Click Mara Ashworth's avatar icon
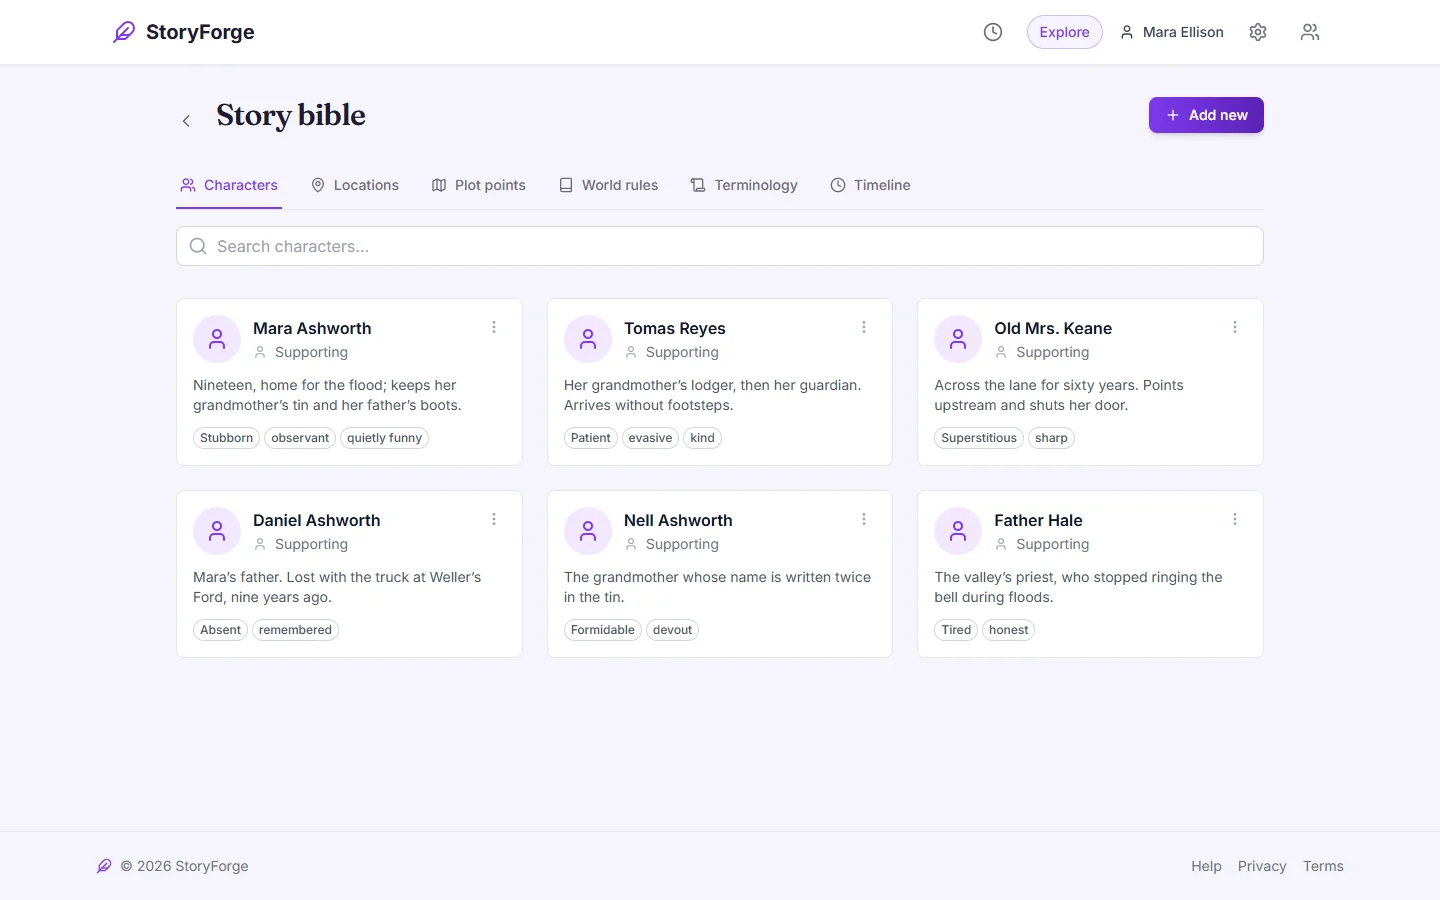This screenshot has height=900, width=1440. coord(217,340)
